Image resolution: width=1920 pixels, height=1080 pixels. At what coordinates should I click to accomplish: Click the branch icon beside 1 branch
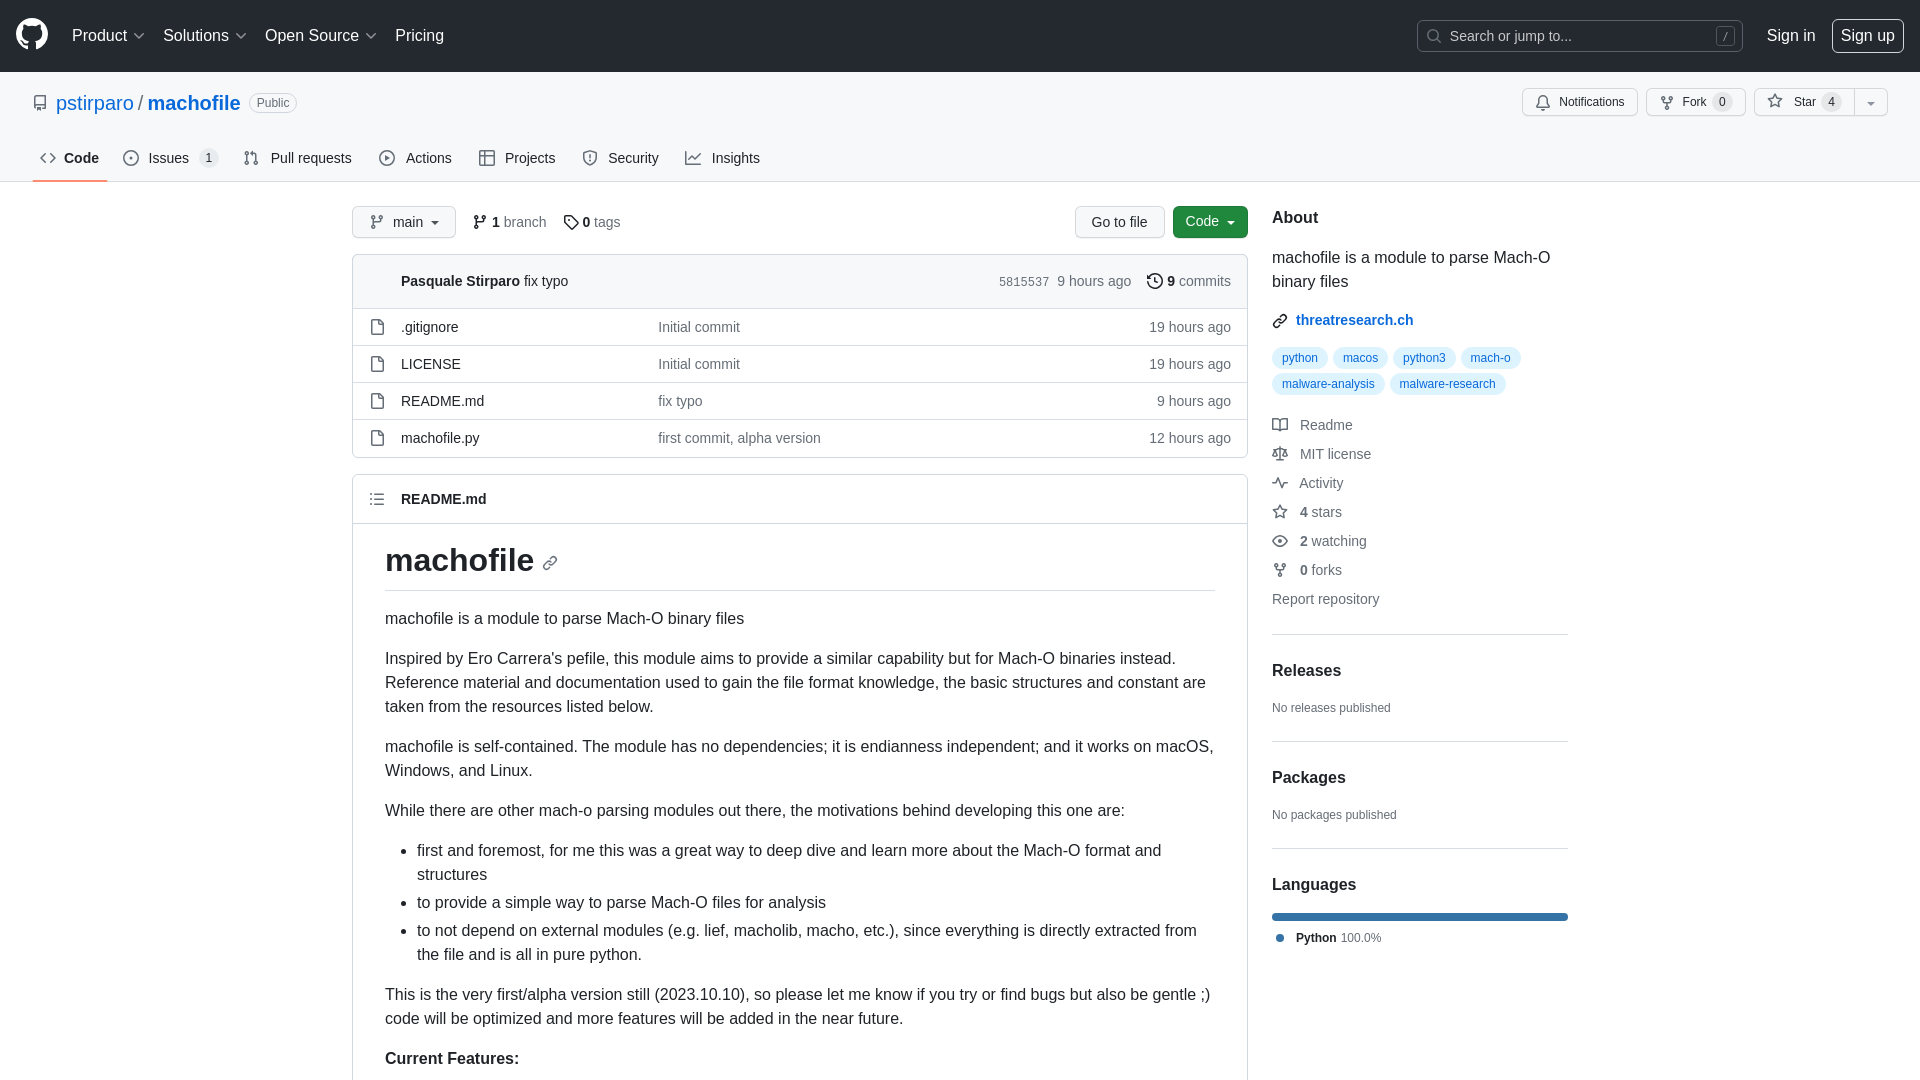[x=480, y=222]
